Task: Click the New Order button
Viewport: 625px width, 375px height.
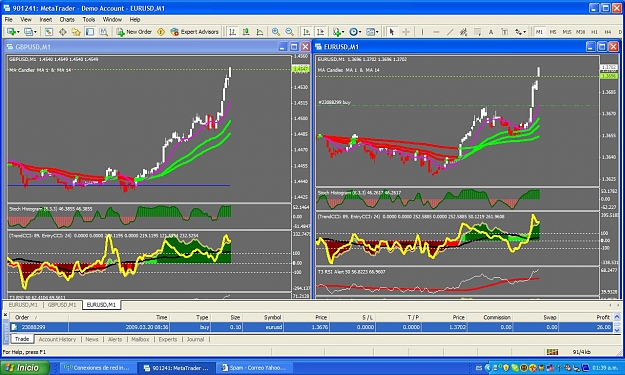Action: click(x=134, y=32)
